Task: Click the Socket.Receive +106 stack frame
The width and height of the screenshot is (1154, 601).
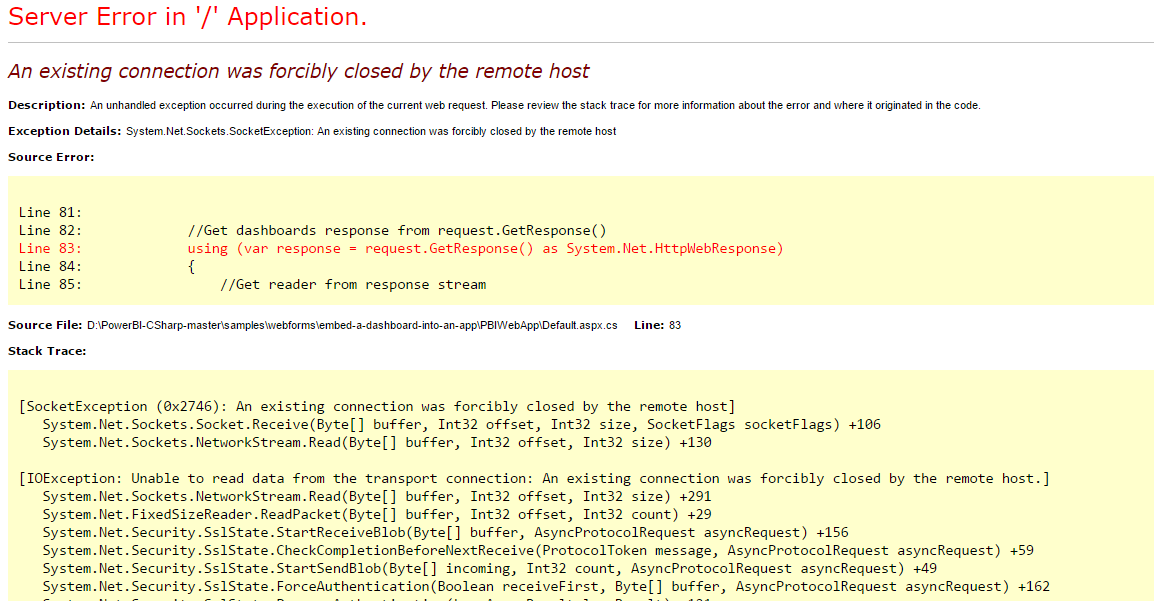Action: coord(461,424)
